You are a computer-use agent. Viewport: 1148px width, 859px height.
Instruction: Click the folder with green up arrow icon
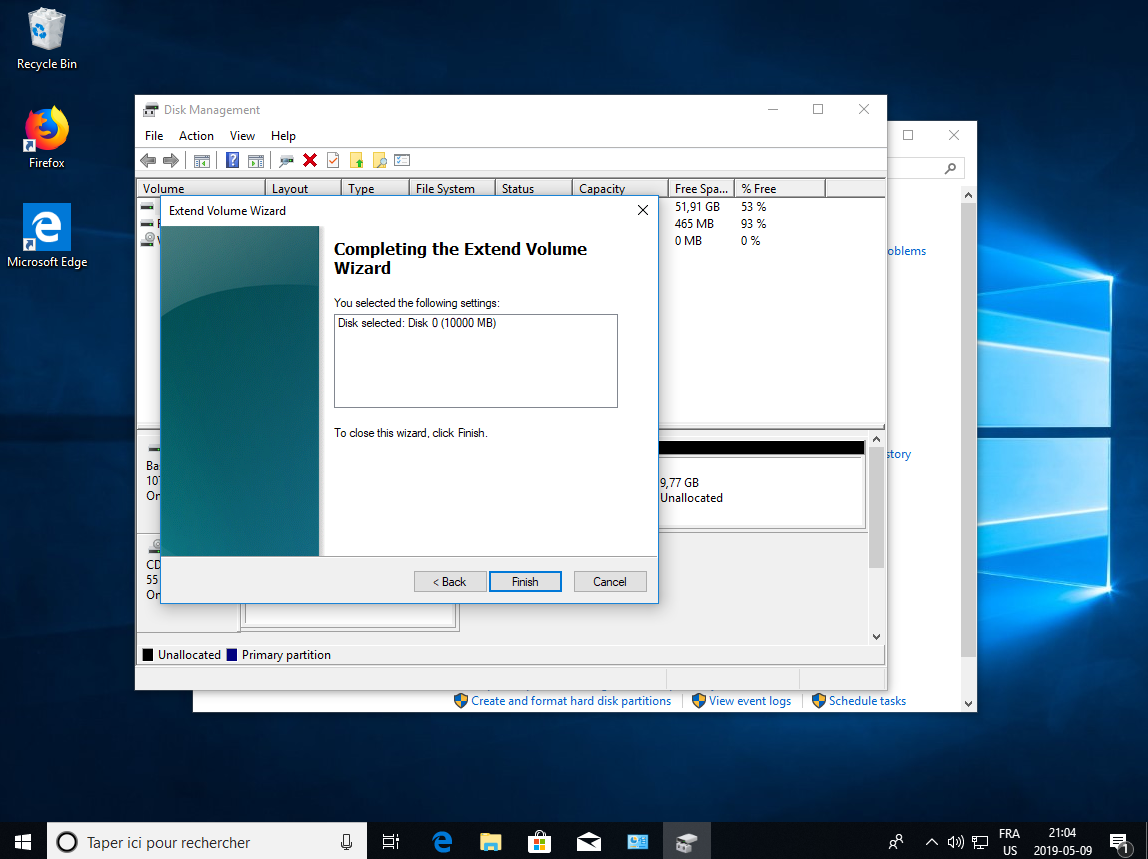pyautogui.click(x=356, y=160)
